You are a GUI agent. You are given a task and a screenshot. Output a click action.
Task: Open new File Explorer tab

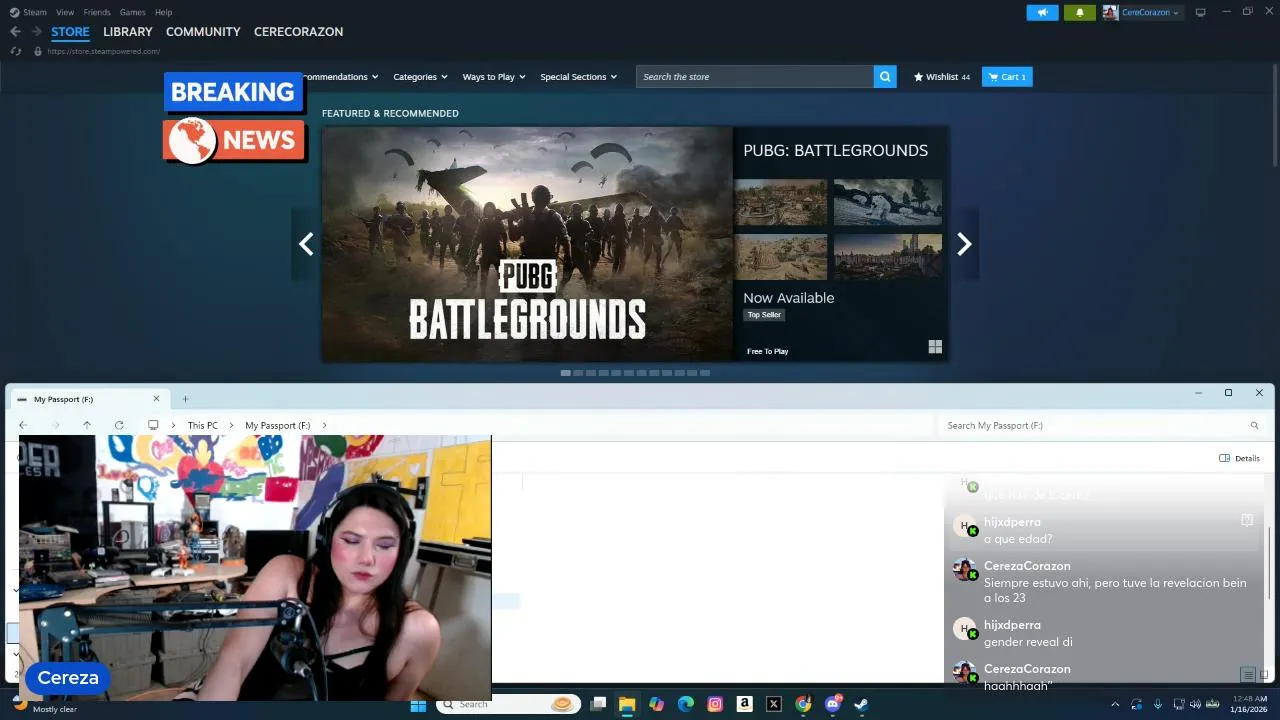(185, 399)
